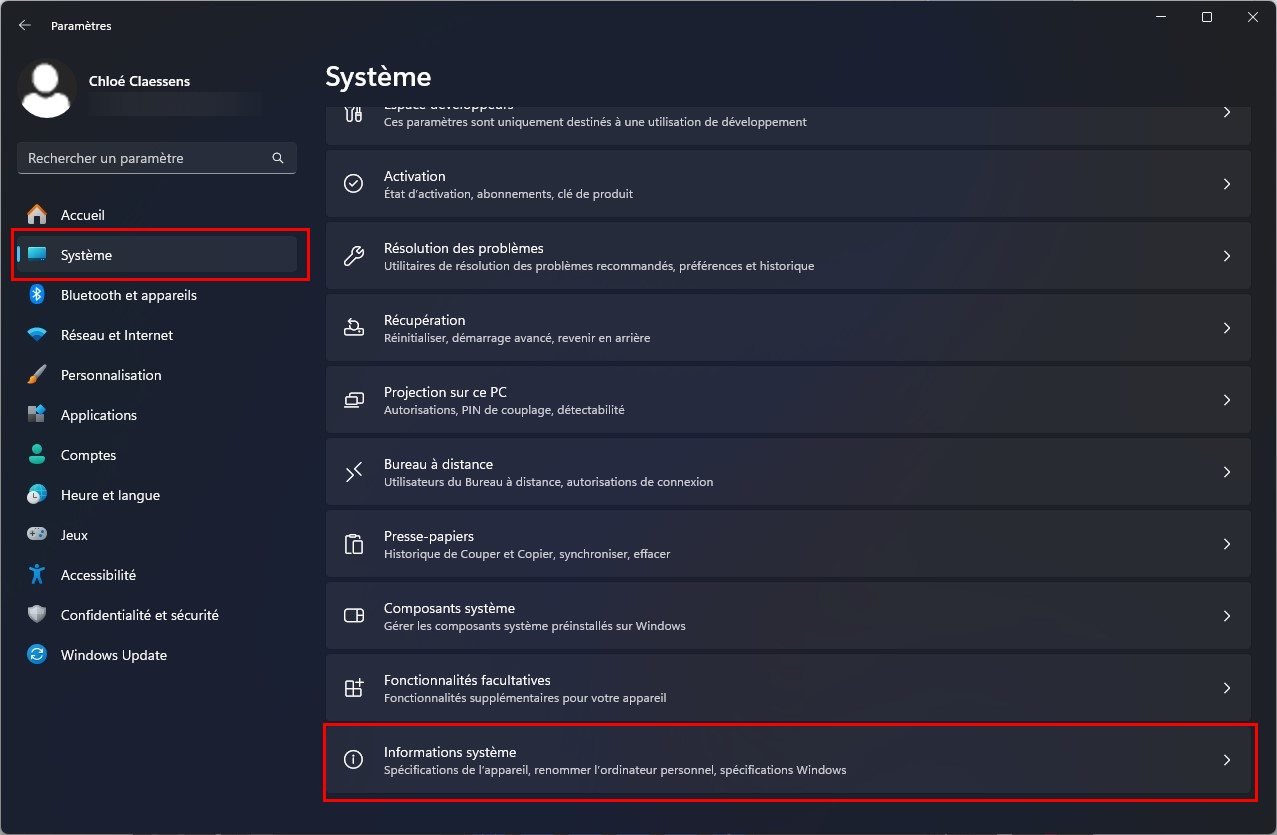Select Système in the sidebar
Viewport: 1277px width, 835px height.
click(x=157, y=255)
